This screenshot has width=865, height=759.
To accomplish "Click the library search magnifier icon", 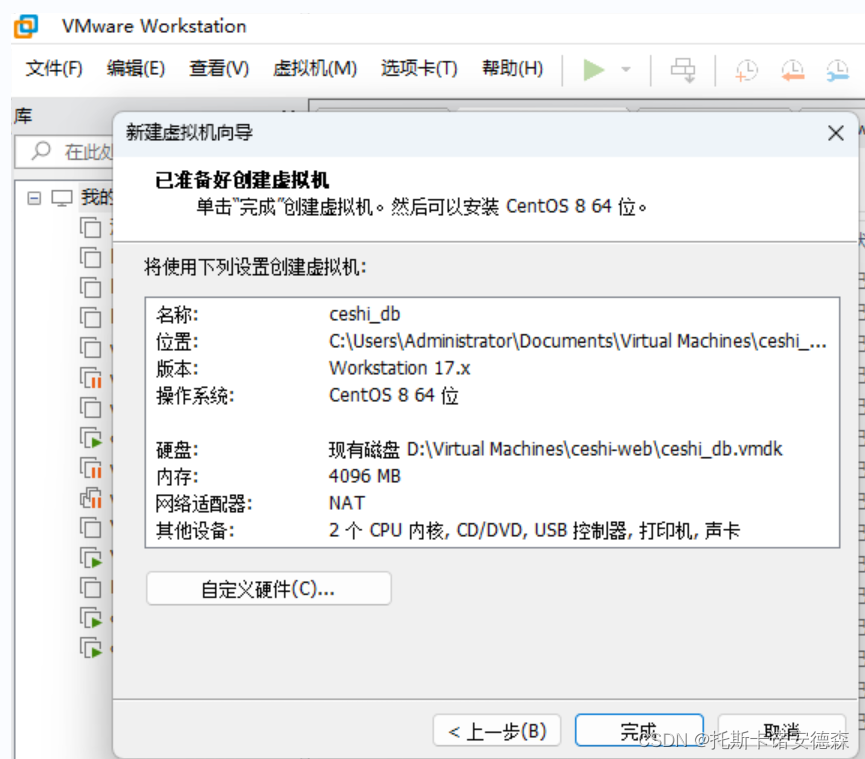I will pos(41,151).
